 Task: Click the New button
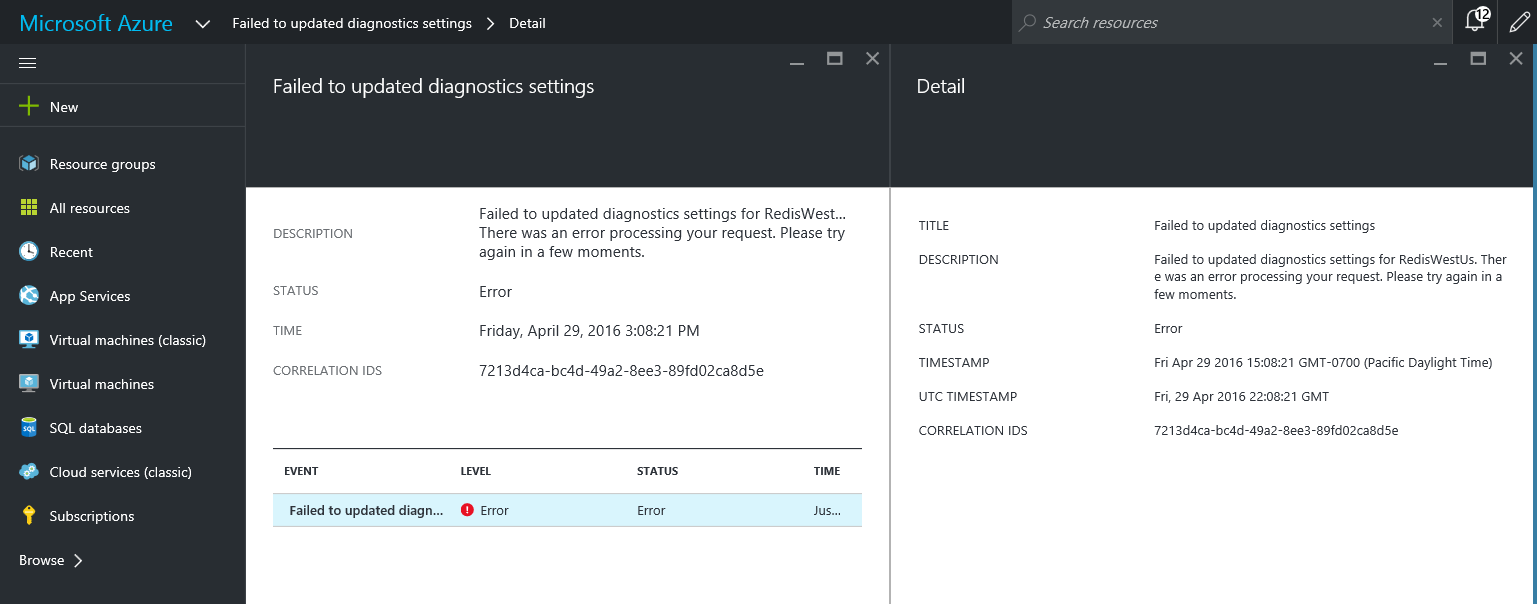(63, 107)
